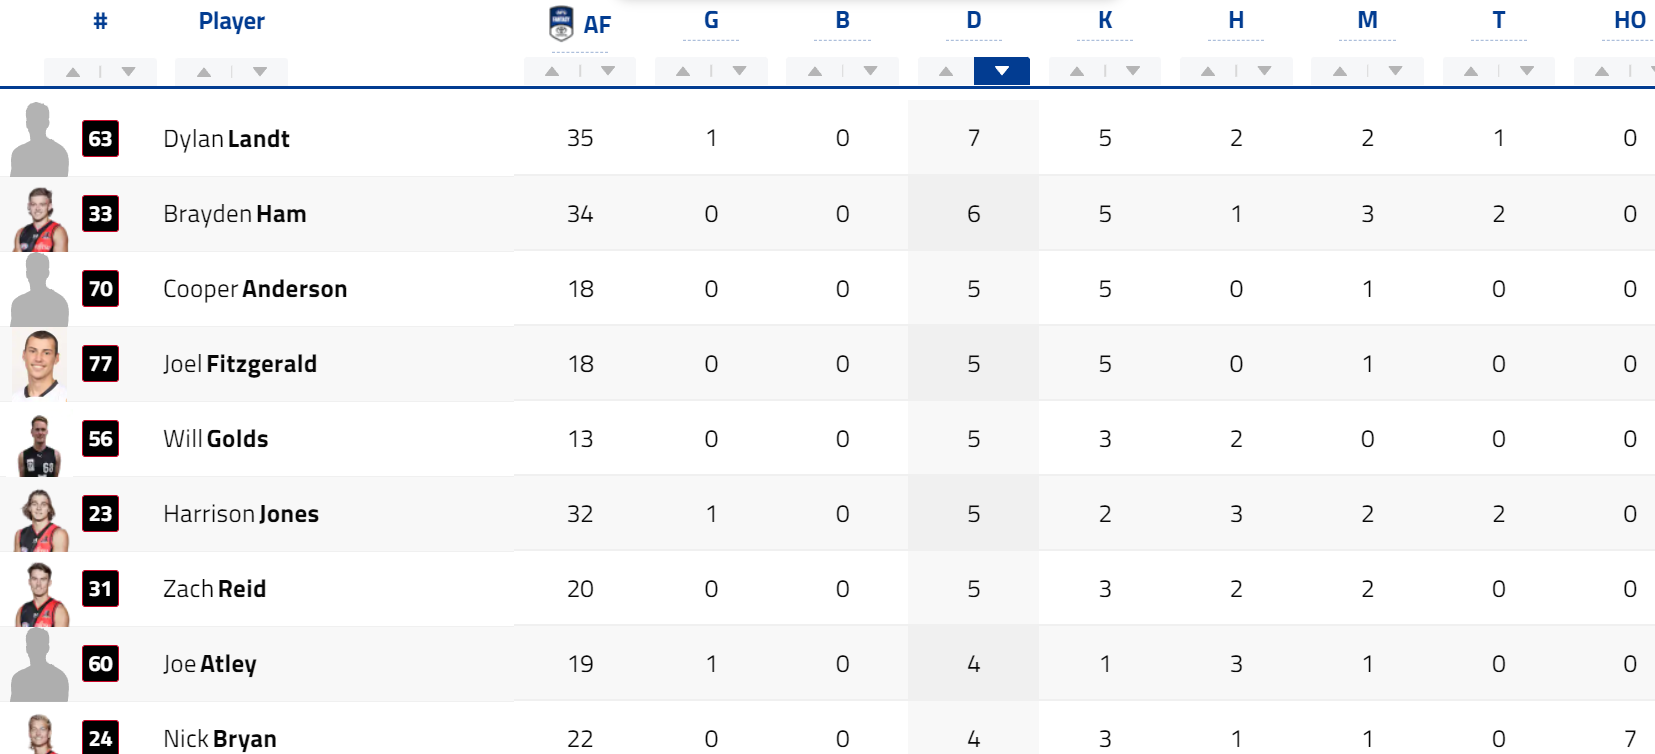Screen dimensions: 1655x754
Task: Click Zach Reid's jersey number 31 badge
Action: tap(100, 588)
